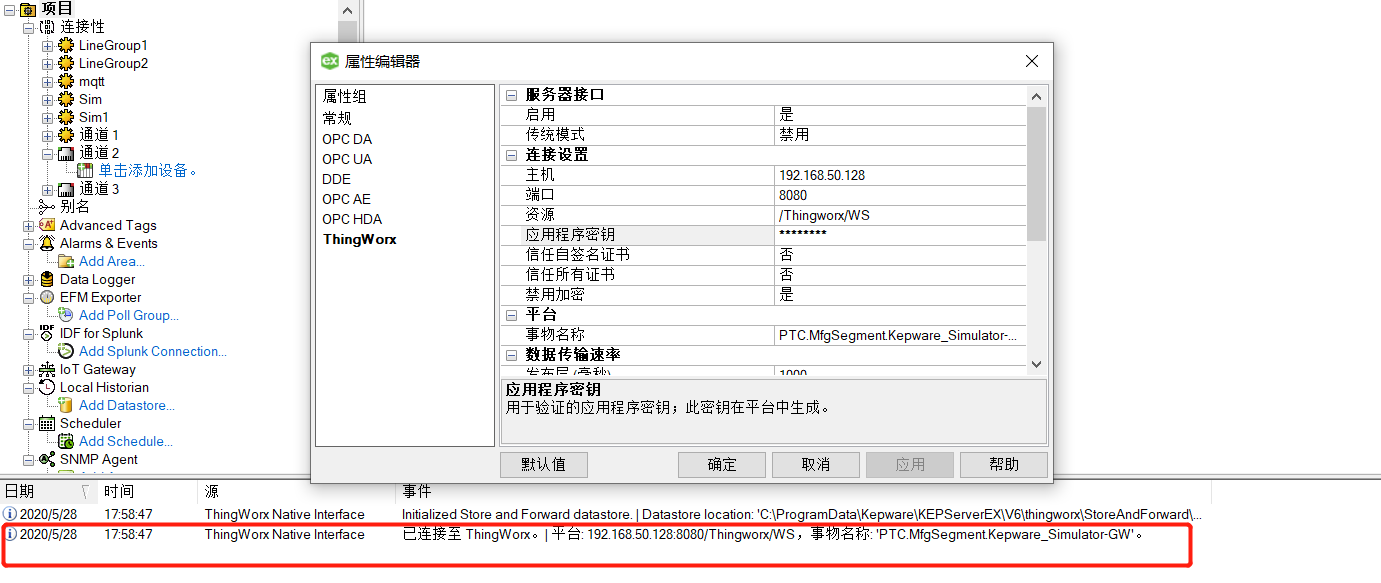This screenshot has height=583, width=1381.
Task: Click the 项目 project root icon
Action: 28,9
